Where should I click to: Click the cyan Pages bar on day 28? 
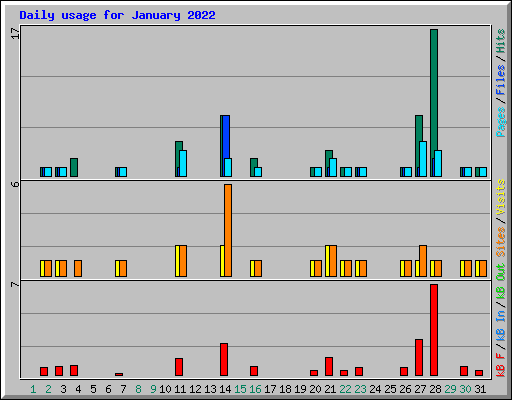[x=438, y=163]
